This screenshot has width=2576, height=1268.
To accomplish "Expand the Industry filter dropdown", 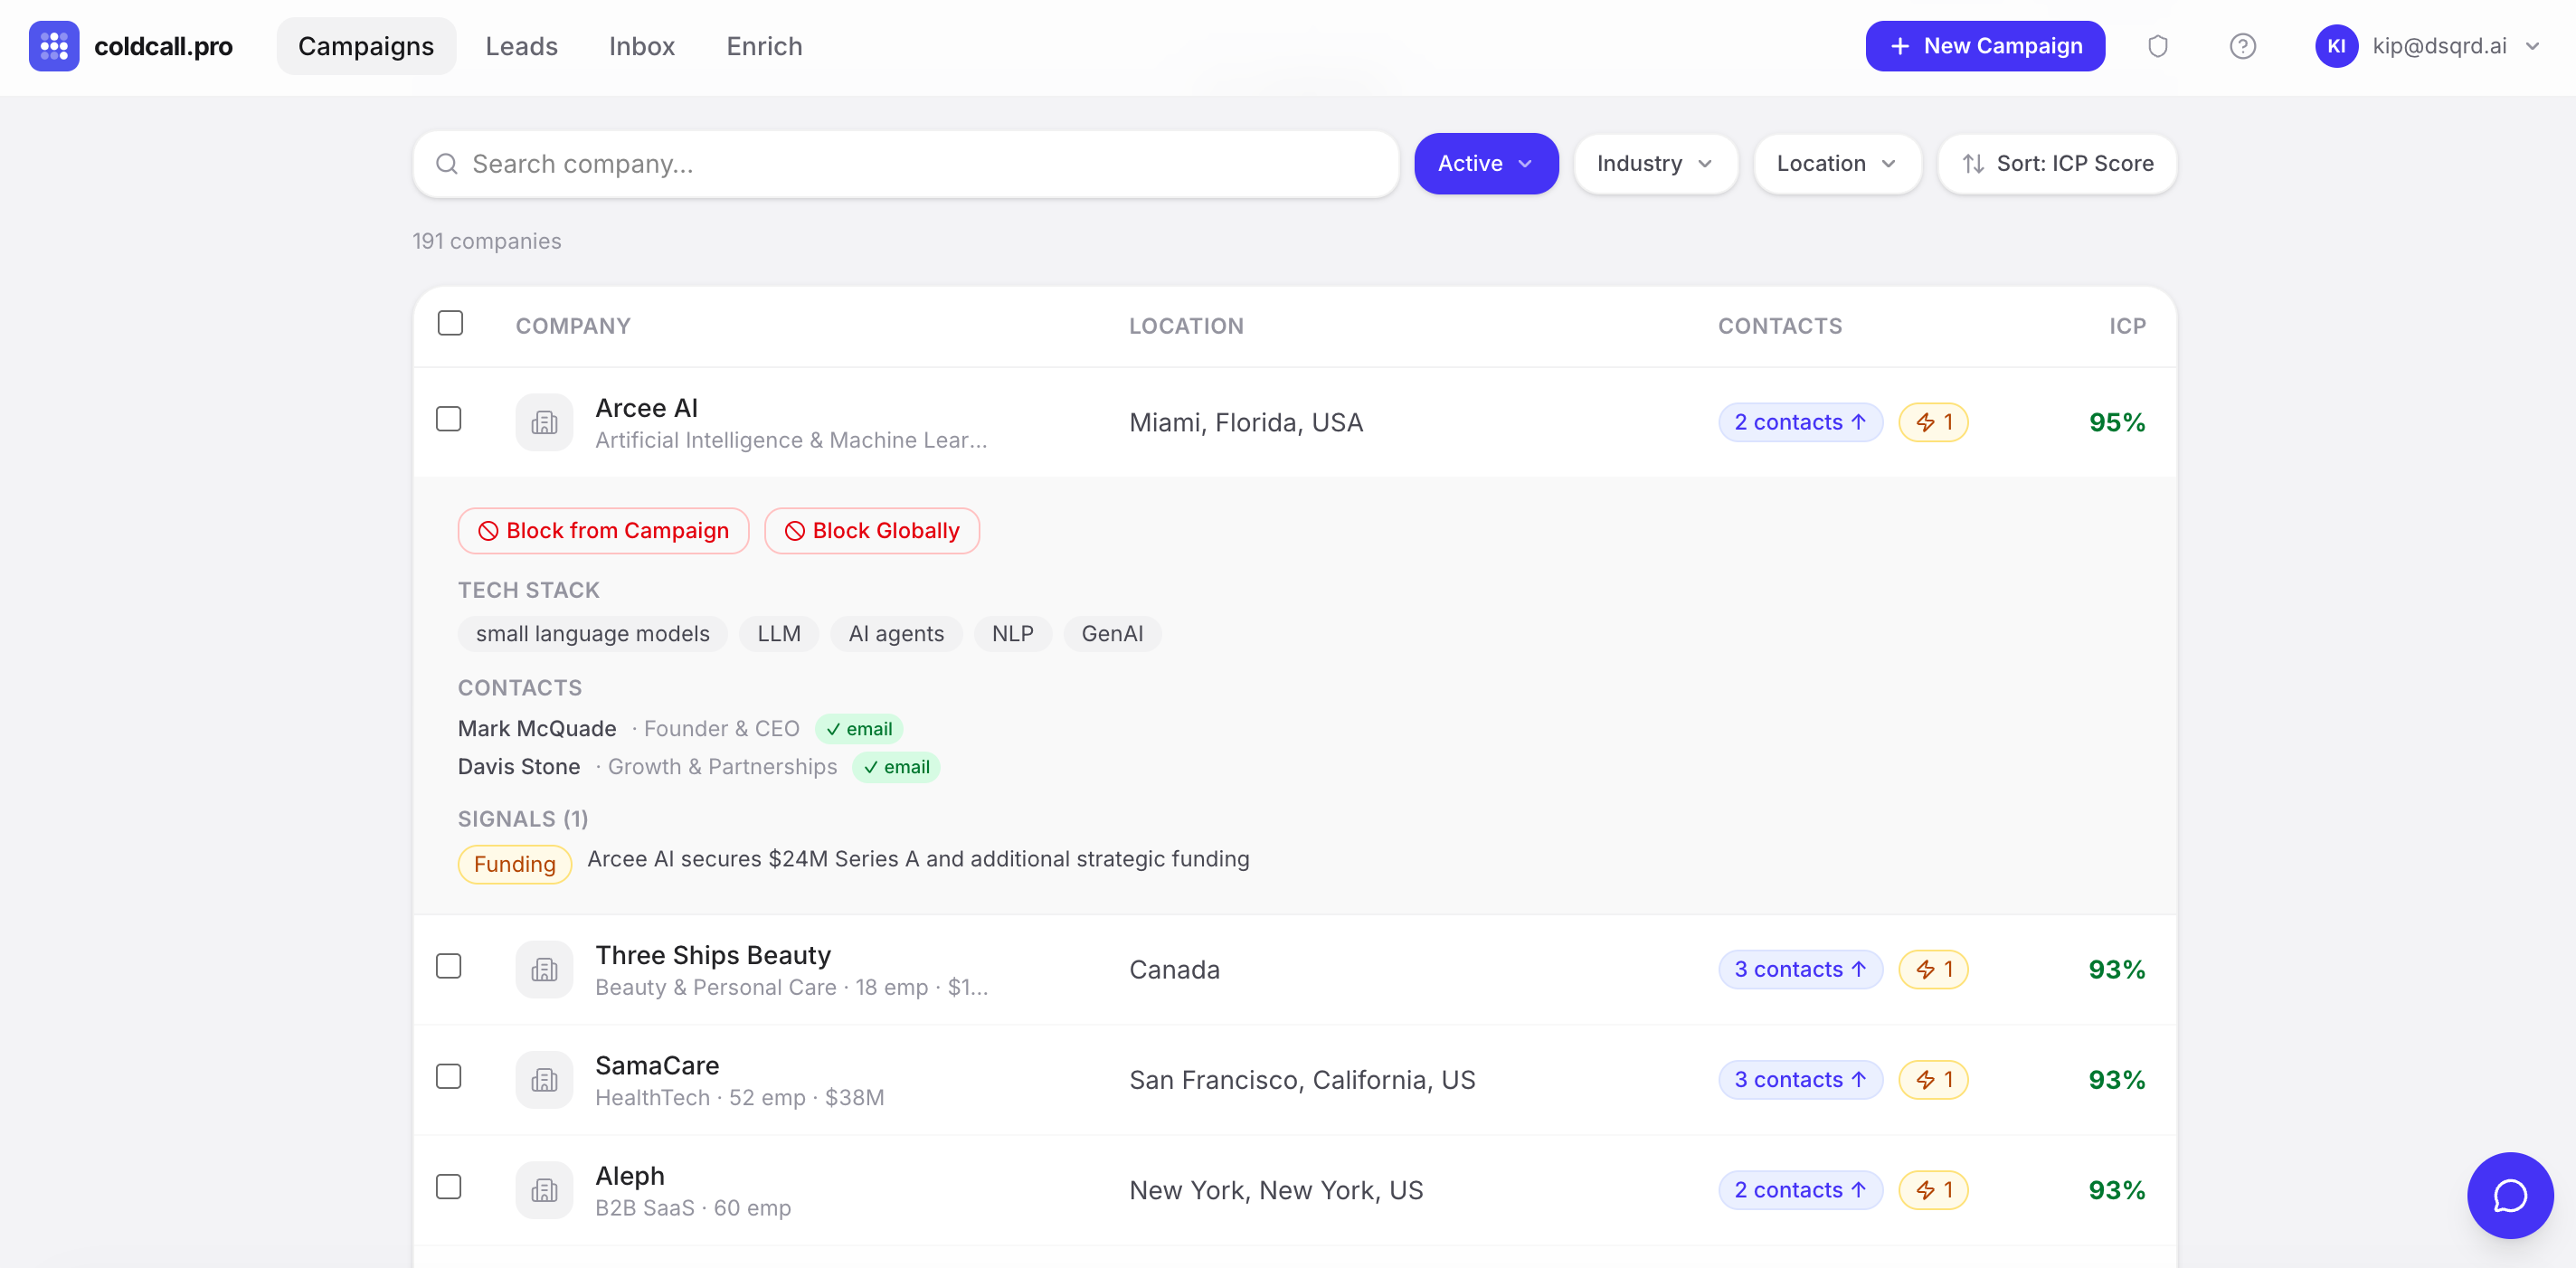I will [x=1654, y=163].
